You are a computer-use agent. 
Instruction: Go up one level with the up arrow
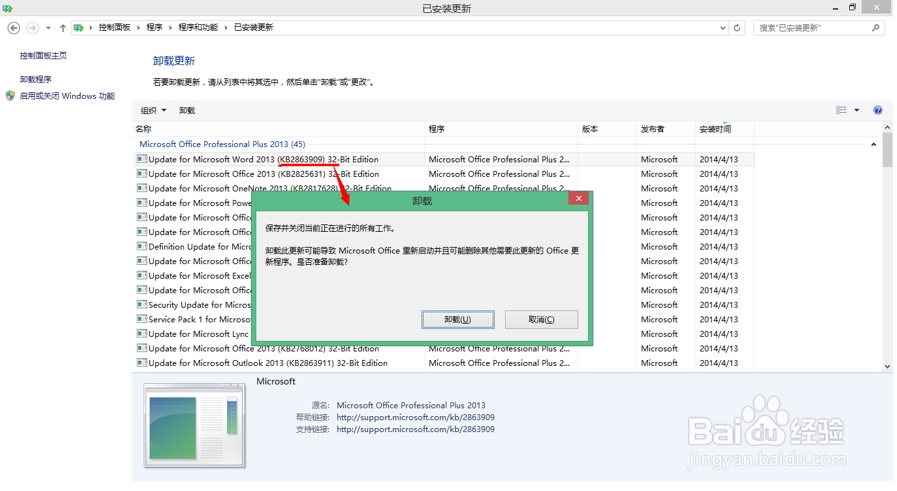pos(62,27)
